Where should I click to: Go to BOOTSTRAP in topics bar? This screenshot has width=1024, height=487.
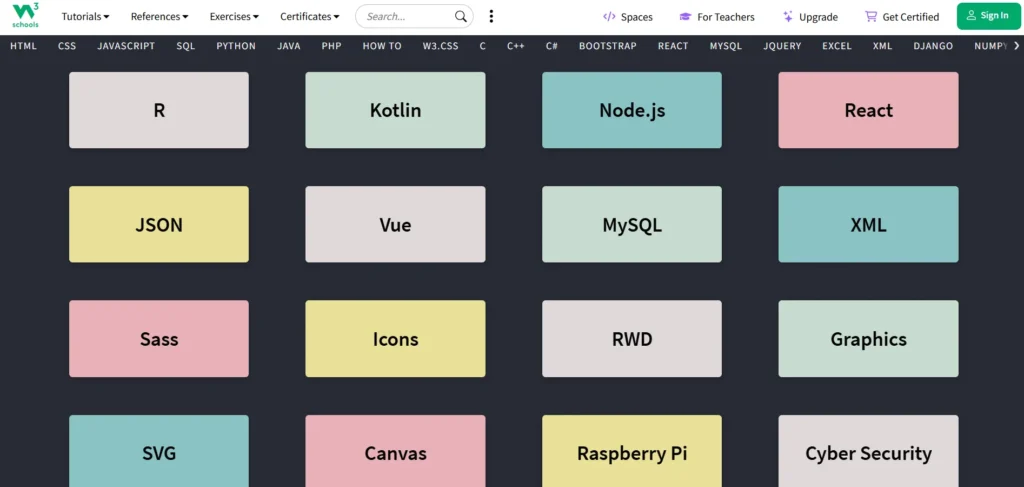pyautogui.click(x=608, y=46)
